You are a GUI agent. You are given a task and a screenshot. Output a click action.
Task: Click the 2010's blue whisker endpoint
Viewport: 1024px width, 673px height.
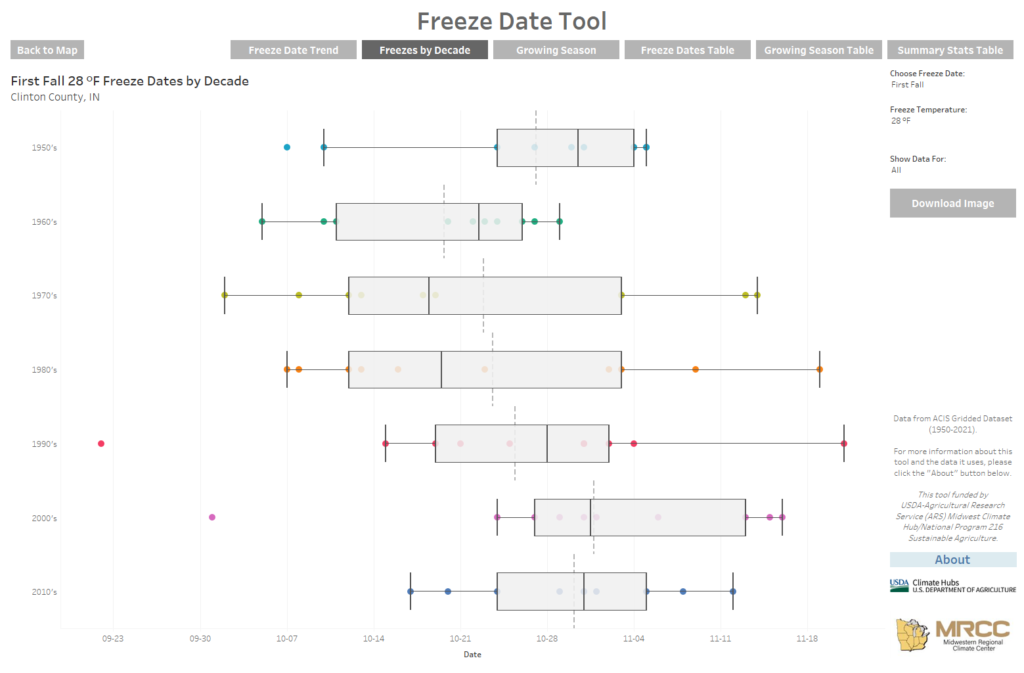[x=732, y=591]
